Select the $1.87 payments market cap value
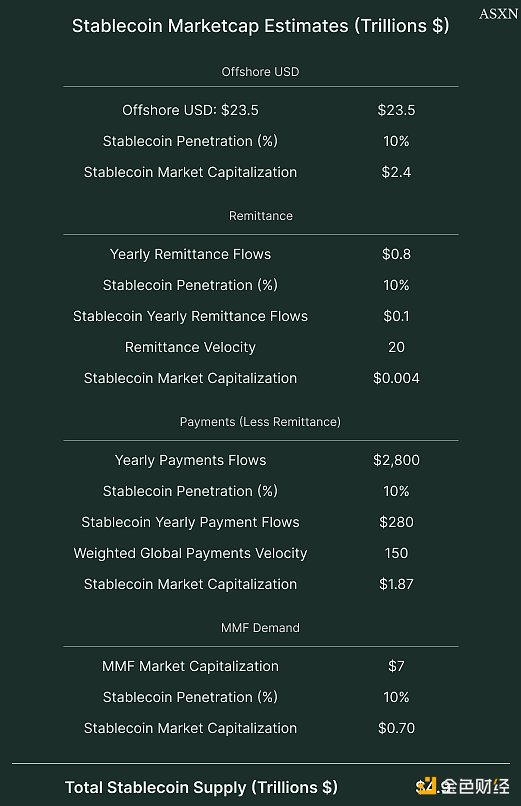Image resolution: width=521 pixels, height=806 pixels. [x=396, y=584]
